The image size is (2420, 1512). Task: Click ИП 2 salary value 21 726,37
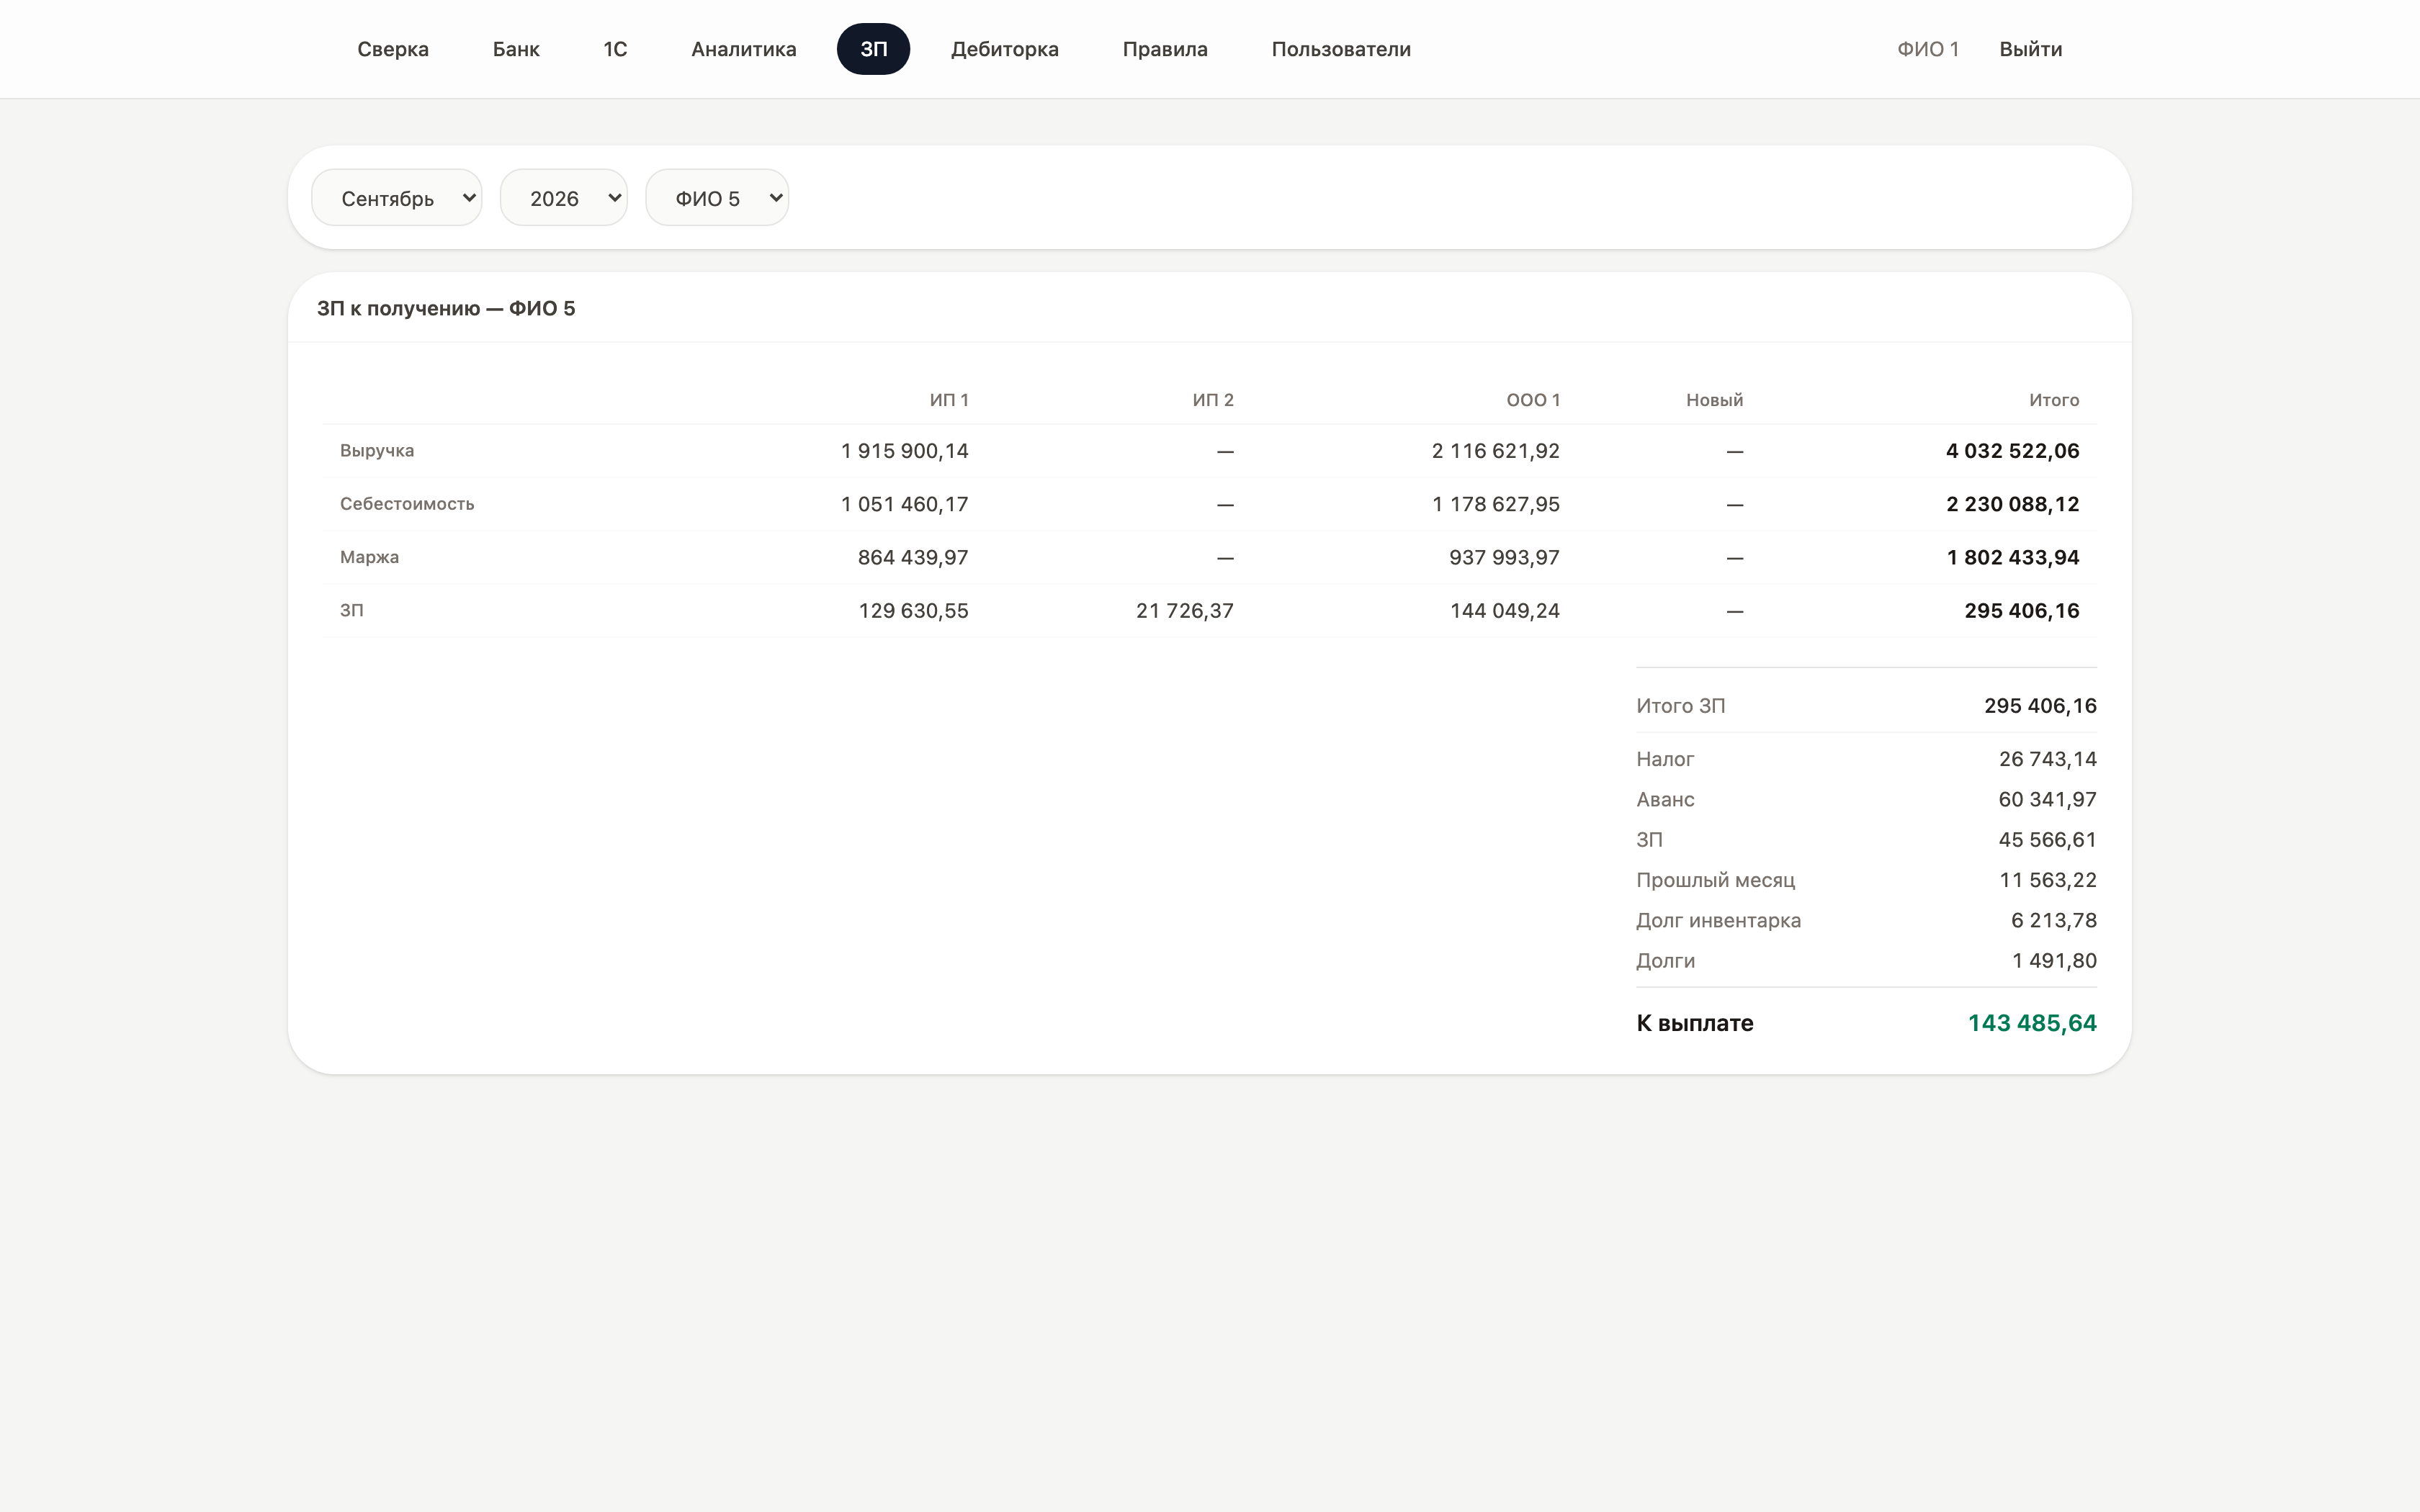tap(1185, 610)
